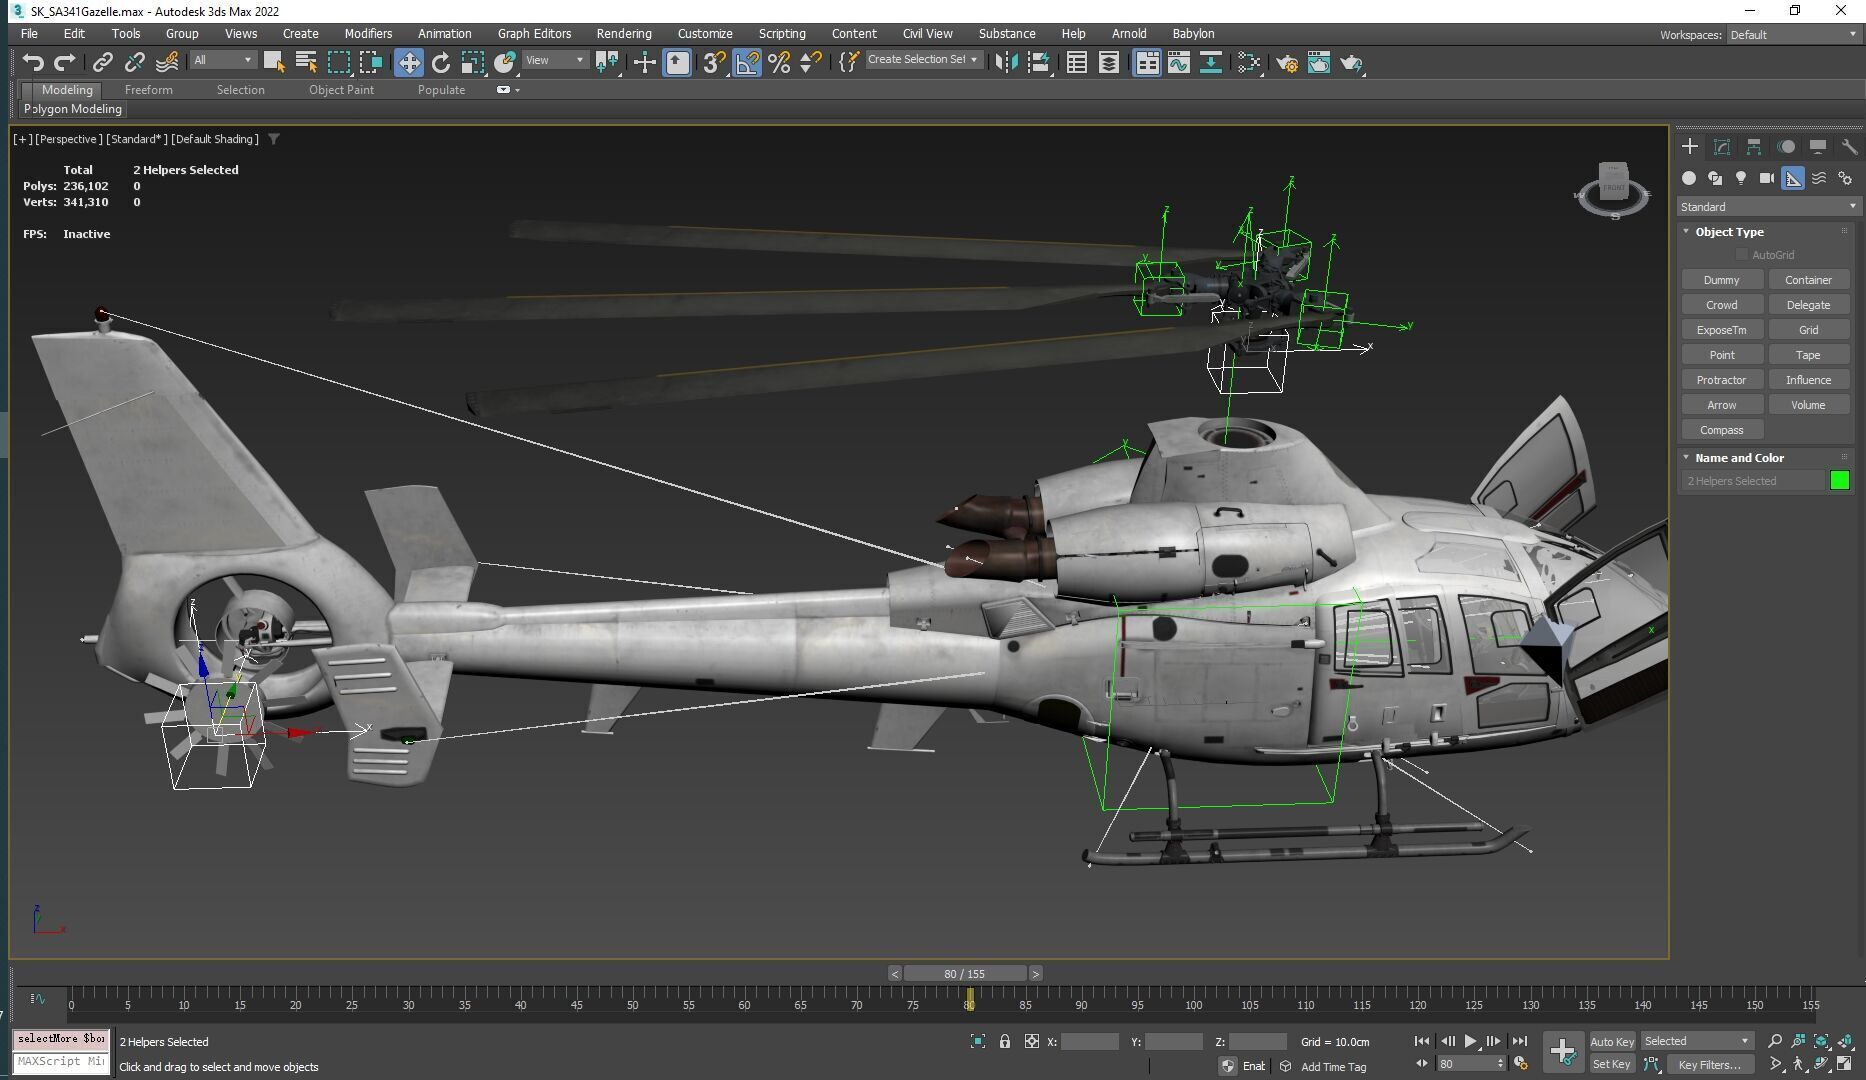Open the Graph Editors menu
The image size is (1866, 1080).
point(534,34)
